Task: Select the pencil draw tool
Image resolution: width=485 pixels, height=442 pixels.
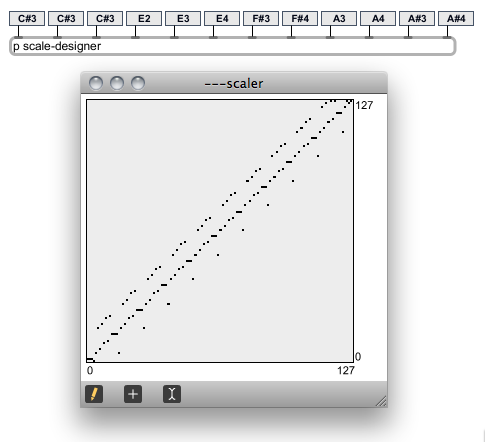Action: pyautogui.click(x=94, y=394)
